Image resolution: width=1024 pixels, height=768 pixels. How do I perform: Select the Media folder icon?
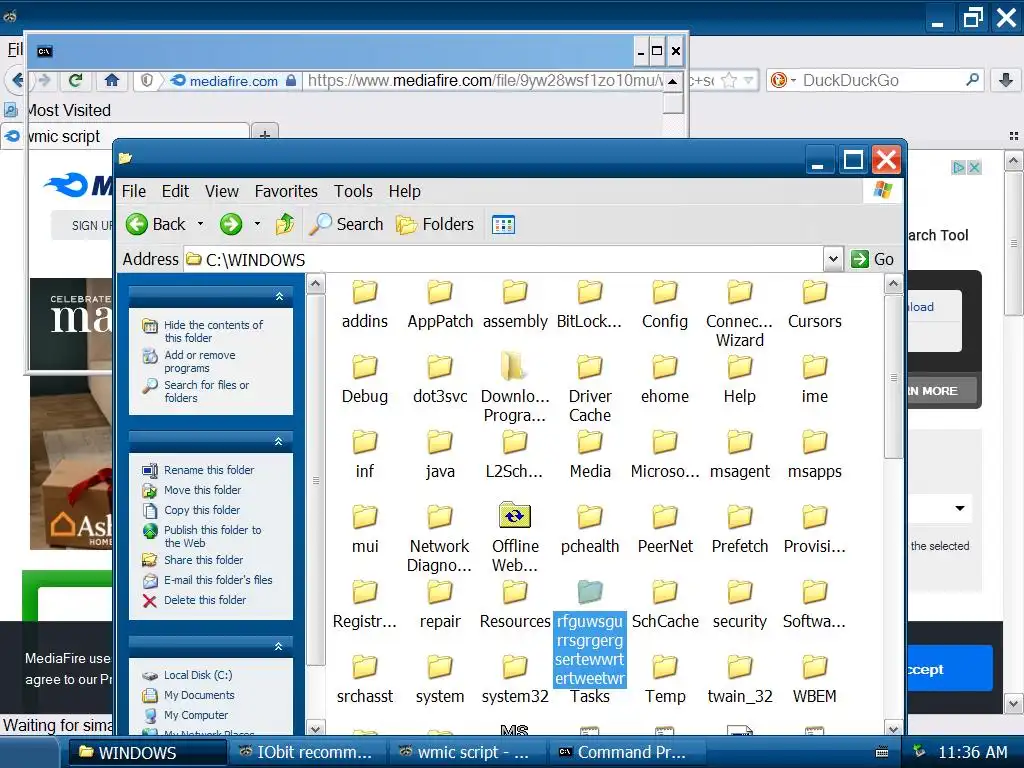tap(590, 442)
